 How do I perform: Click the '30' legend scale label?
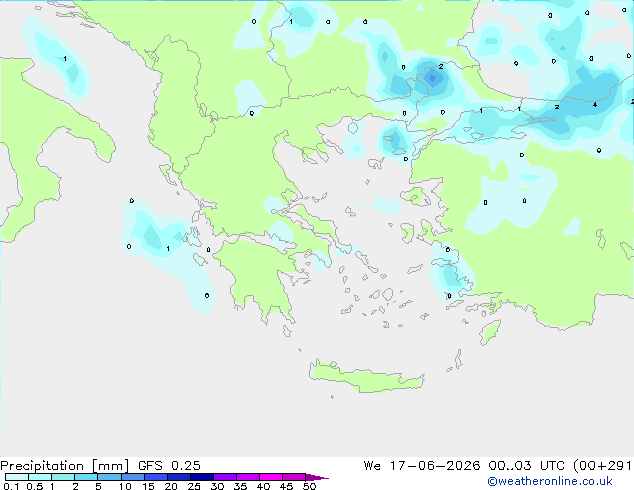(x=217, y=486)
